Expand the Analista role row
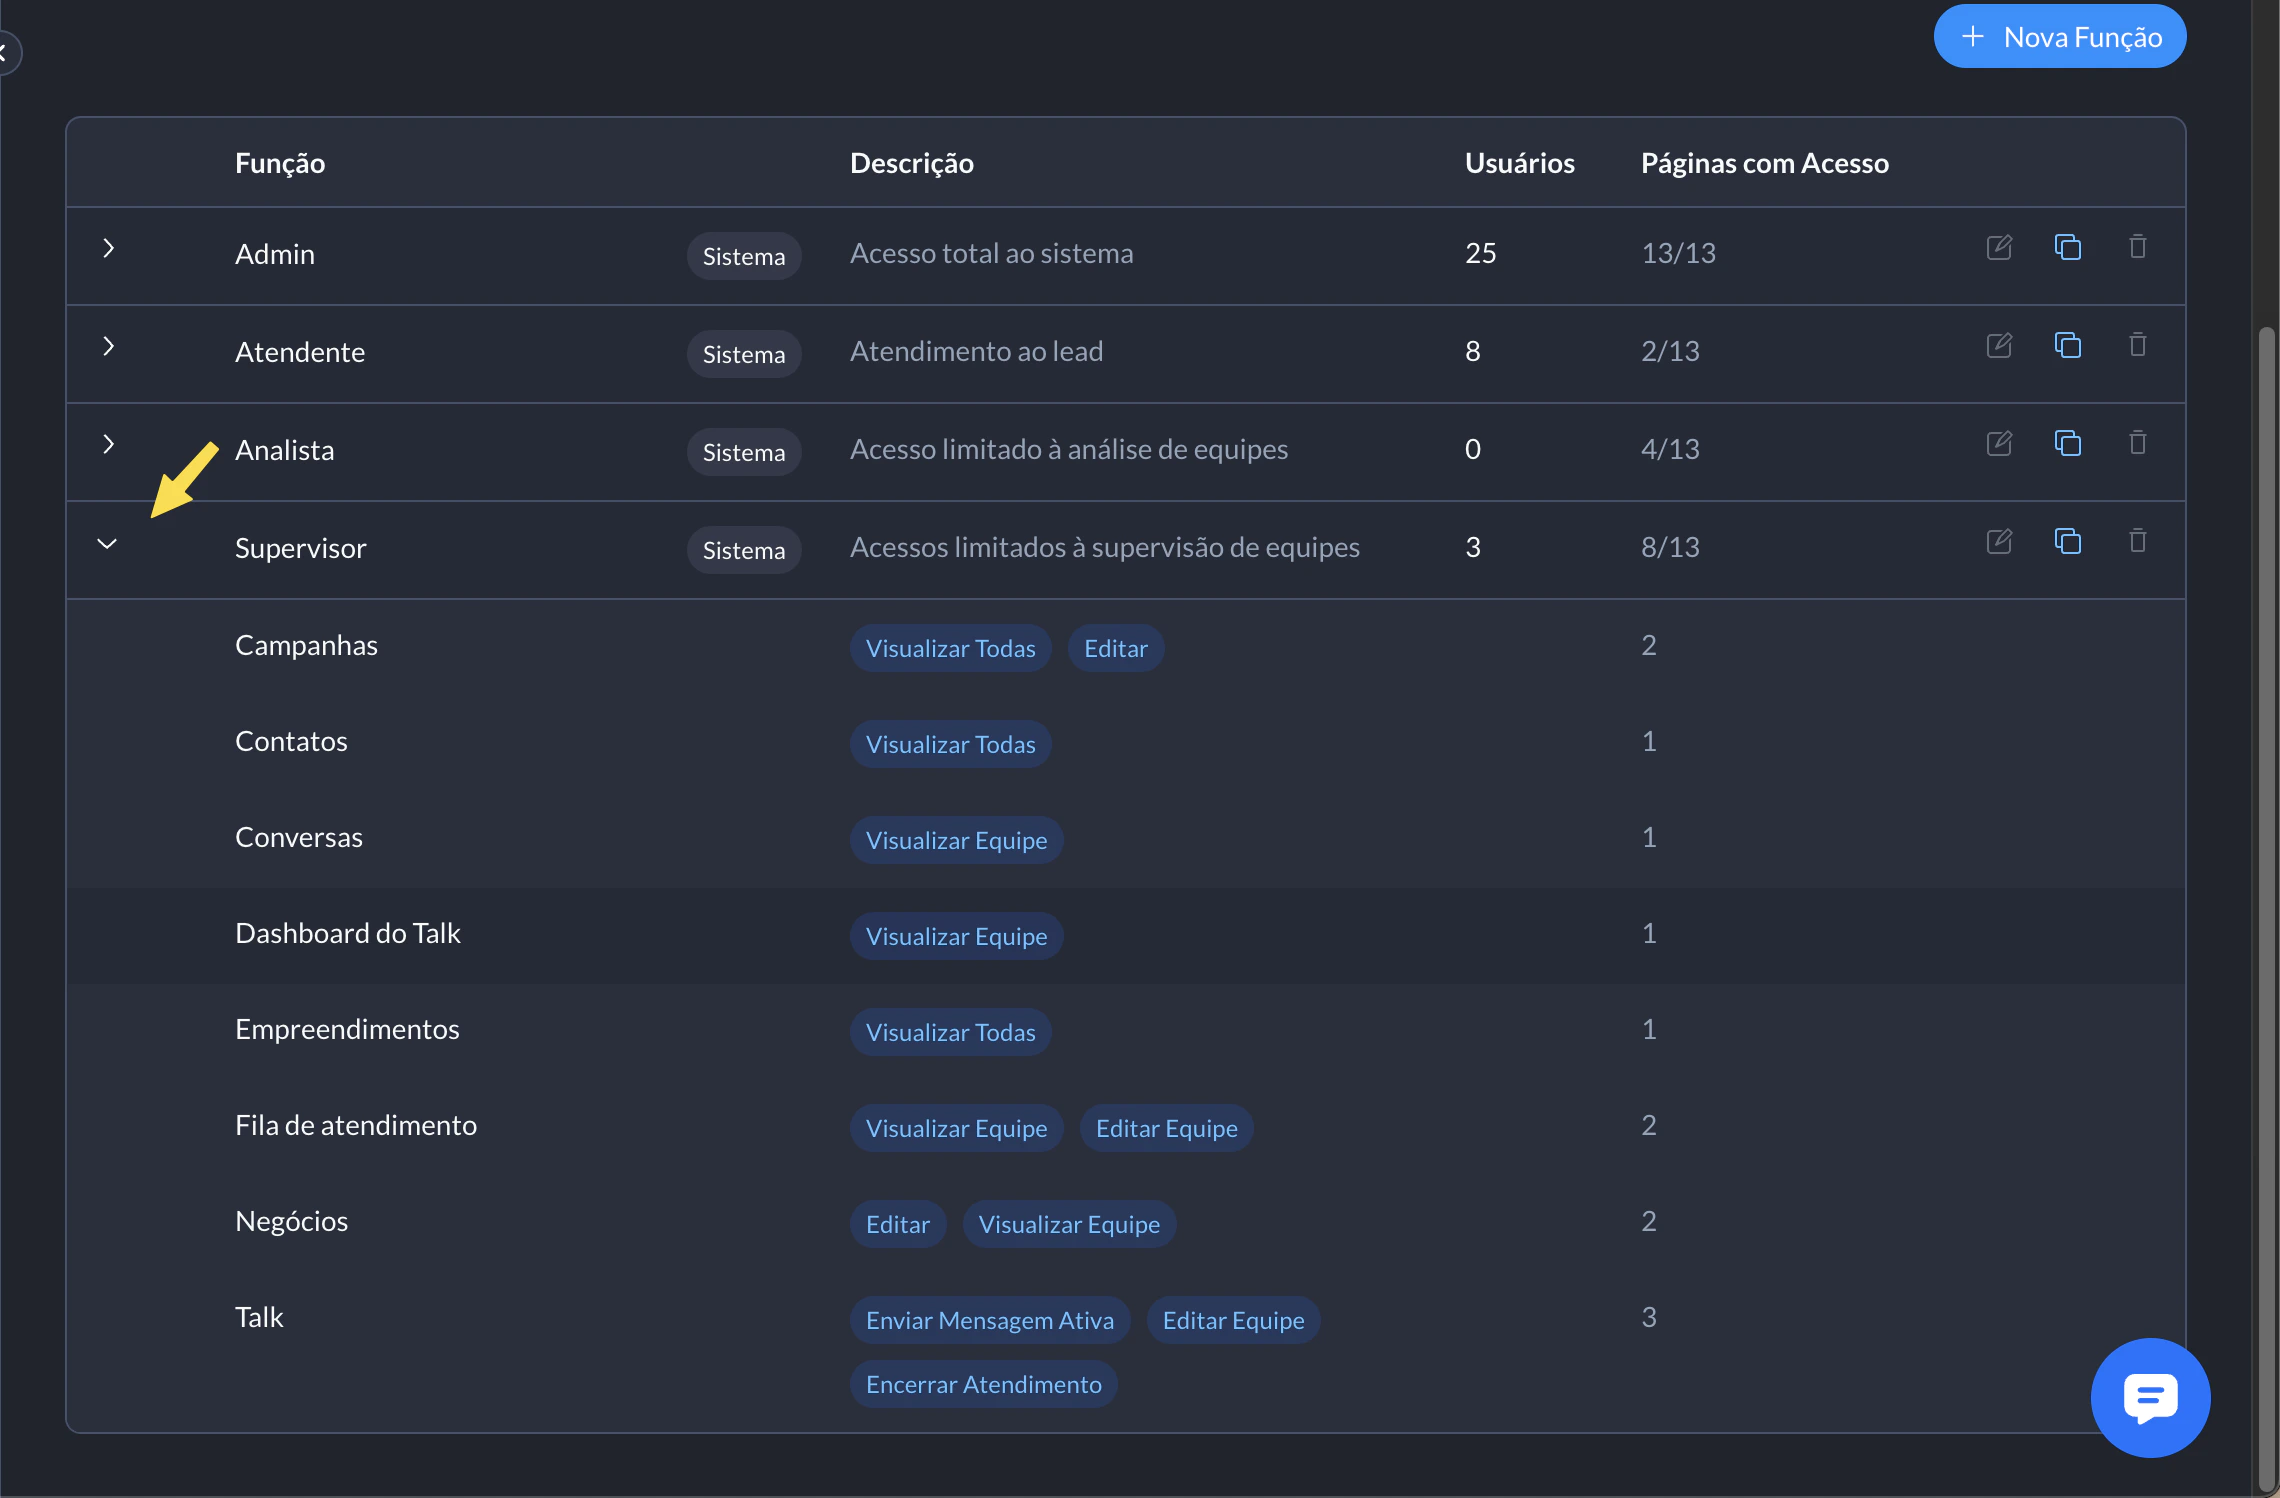This screenshot has height=1498, width=2280. [108, 444]
